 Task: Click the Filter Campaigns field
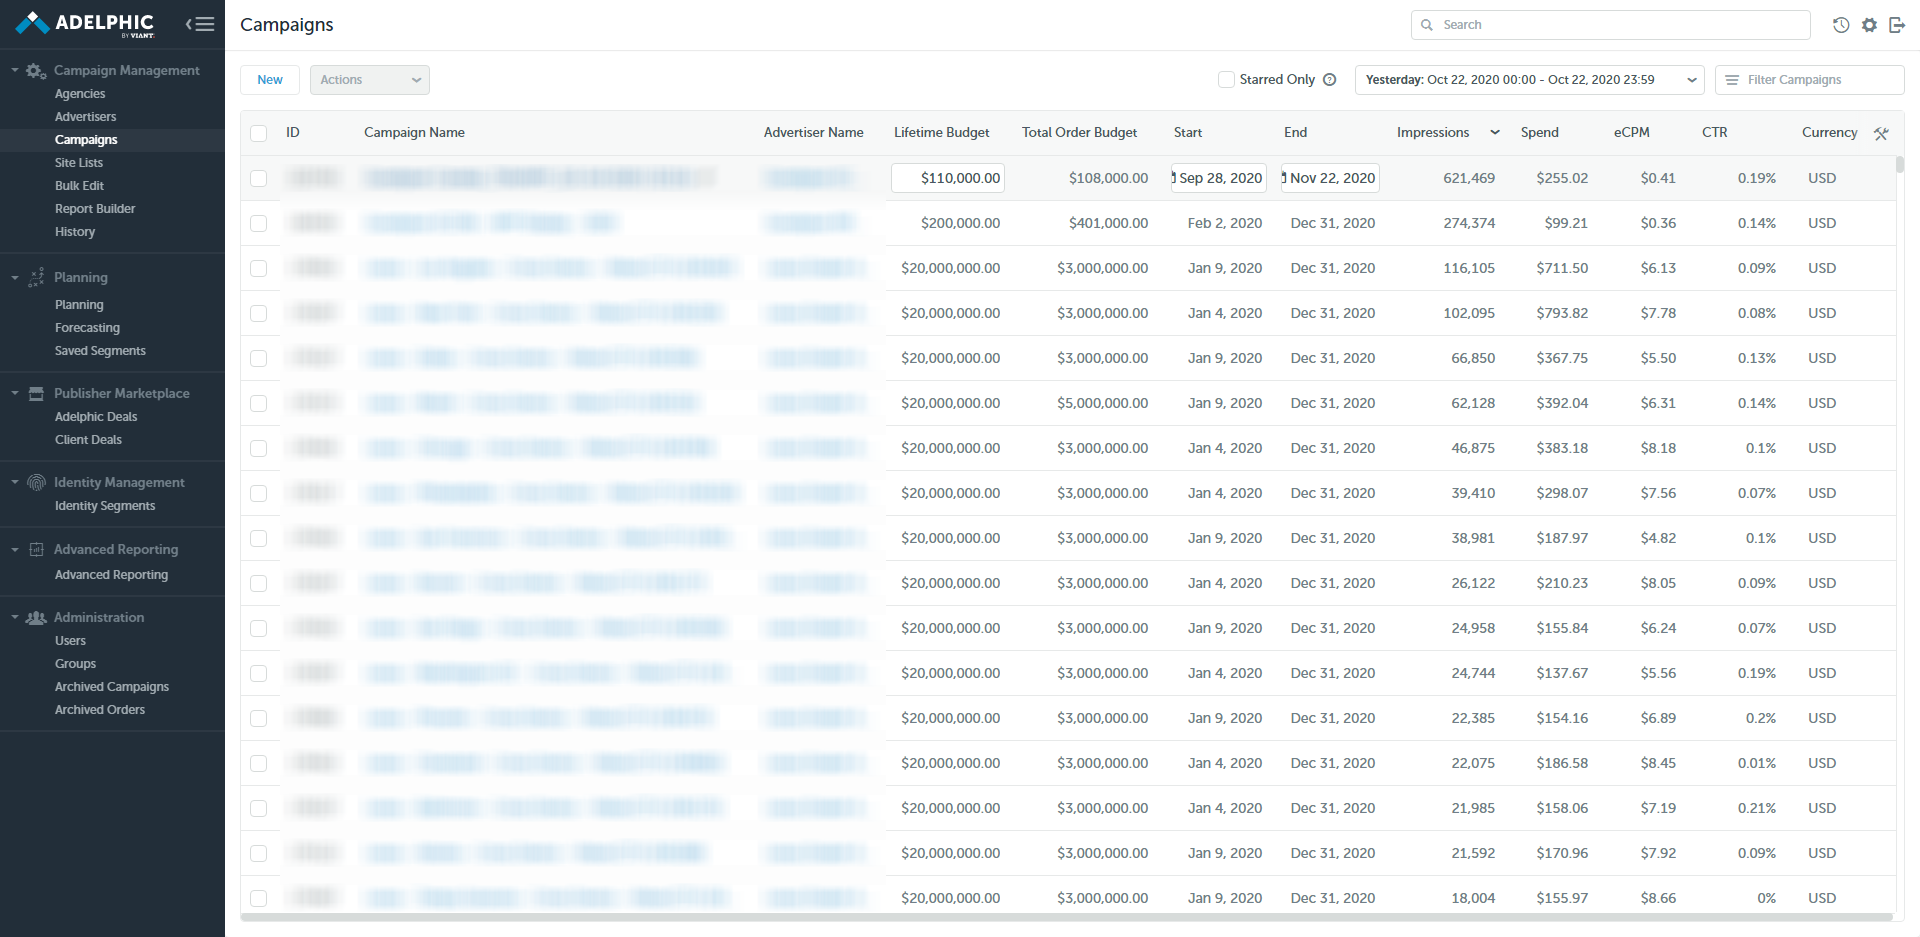[x=1810, y=80]
